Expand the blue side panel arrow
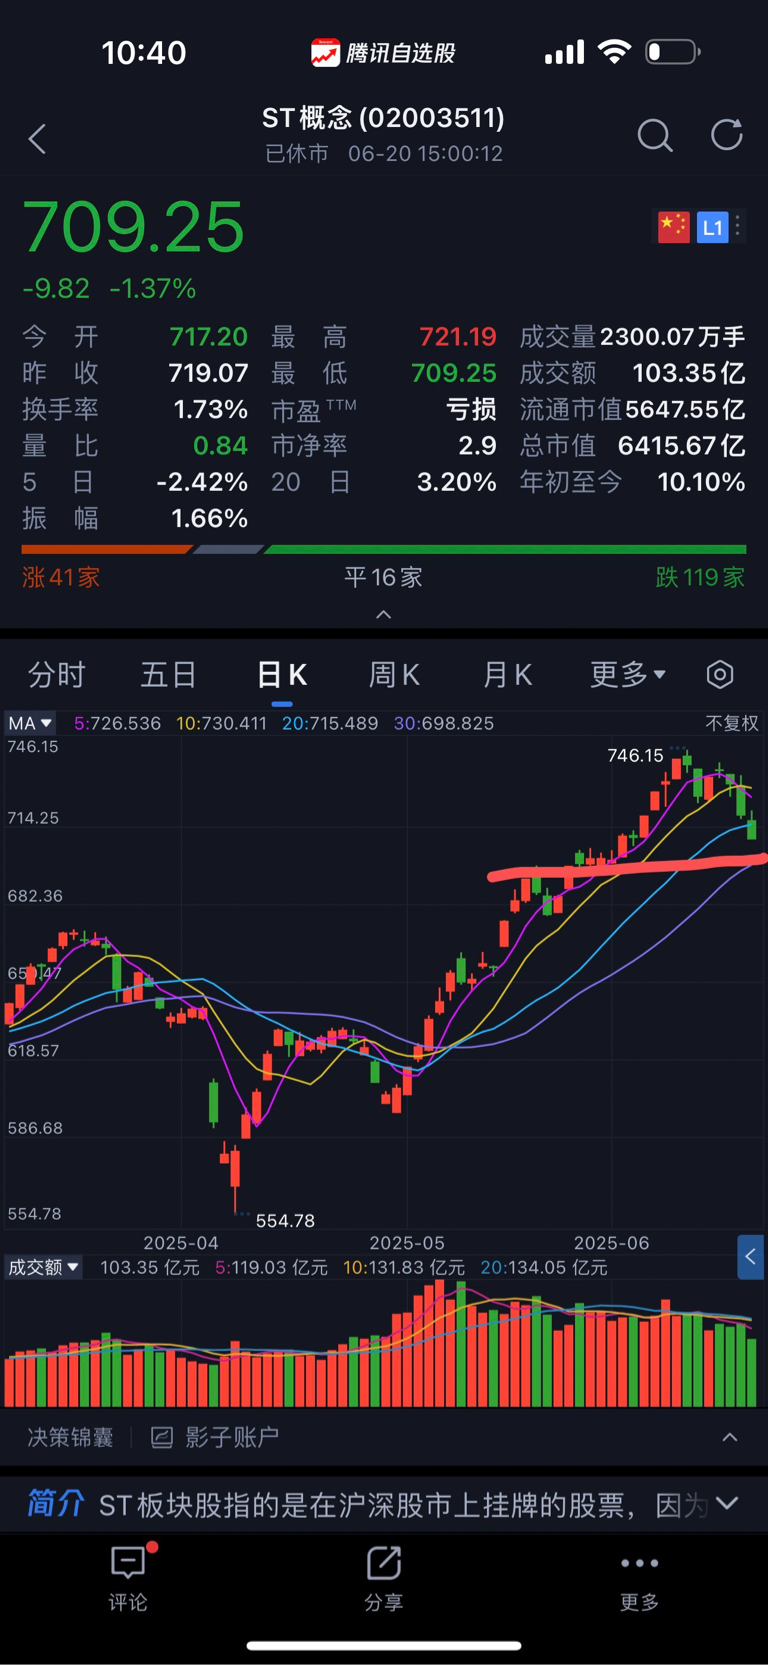The height and width of the screenshot is (1665, 768). [x=751, y=1257]
